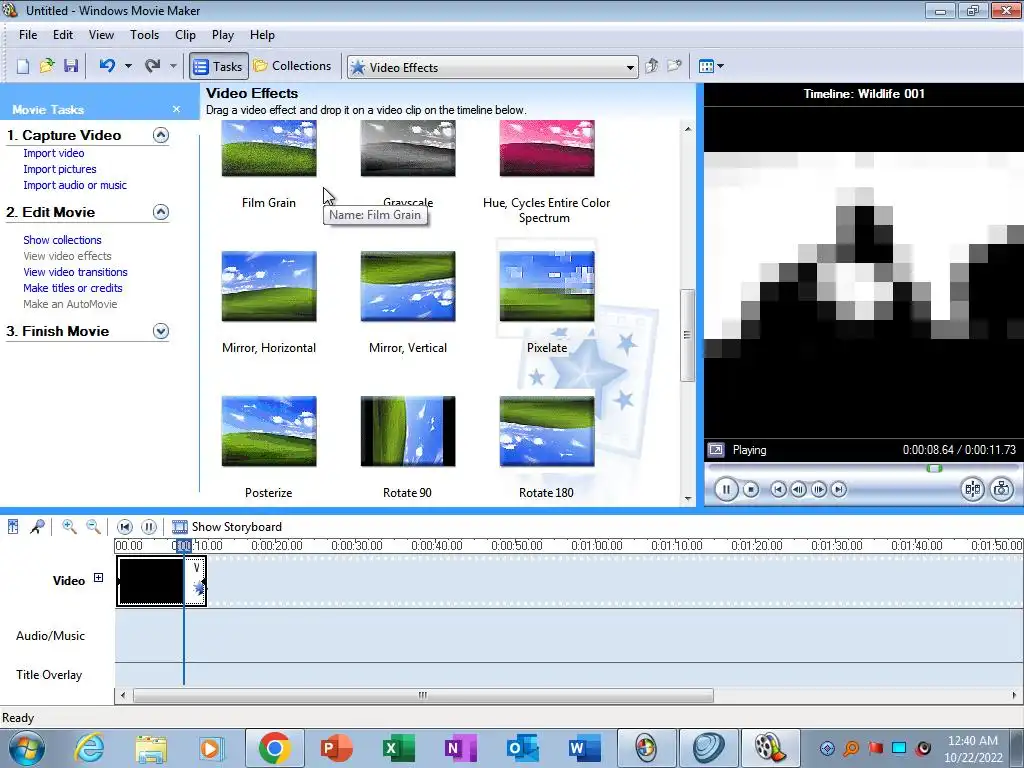This screenshot has width=1024, height=768.
Task: Stop the preview monitor playback
Action: pyautogui.click(x=751, y=489)
